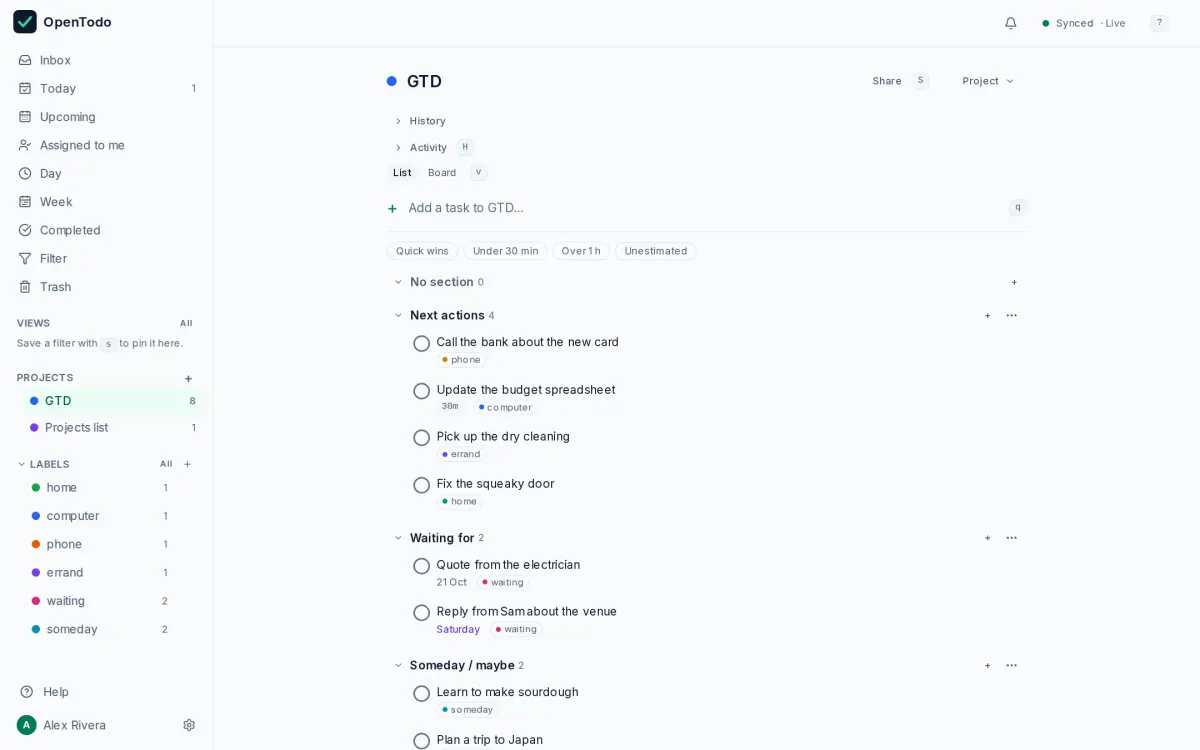Check off Learn to make sourdough
The width and height of the screenshot is (1200, 750).
pos(422,694)
